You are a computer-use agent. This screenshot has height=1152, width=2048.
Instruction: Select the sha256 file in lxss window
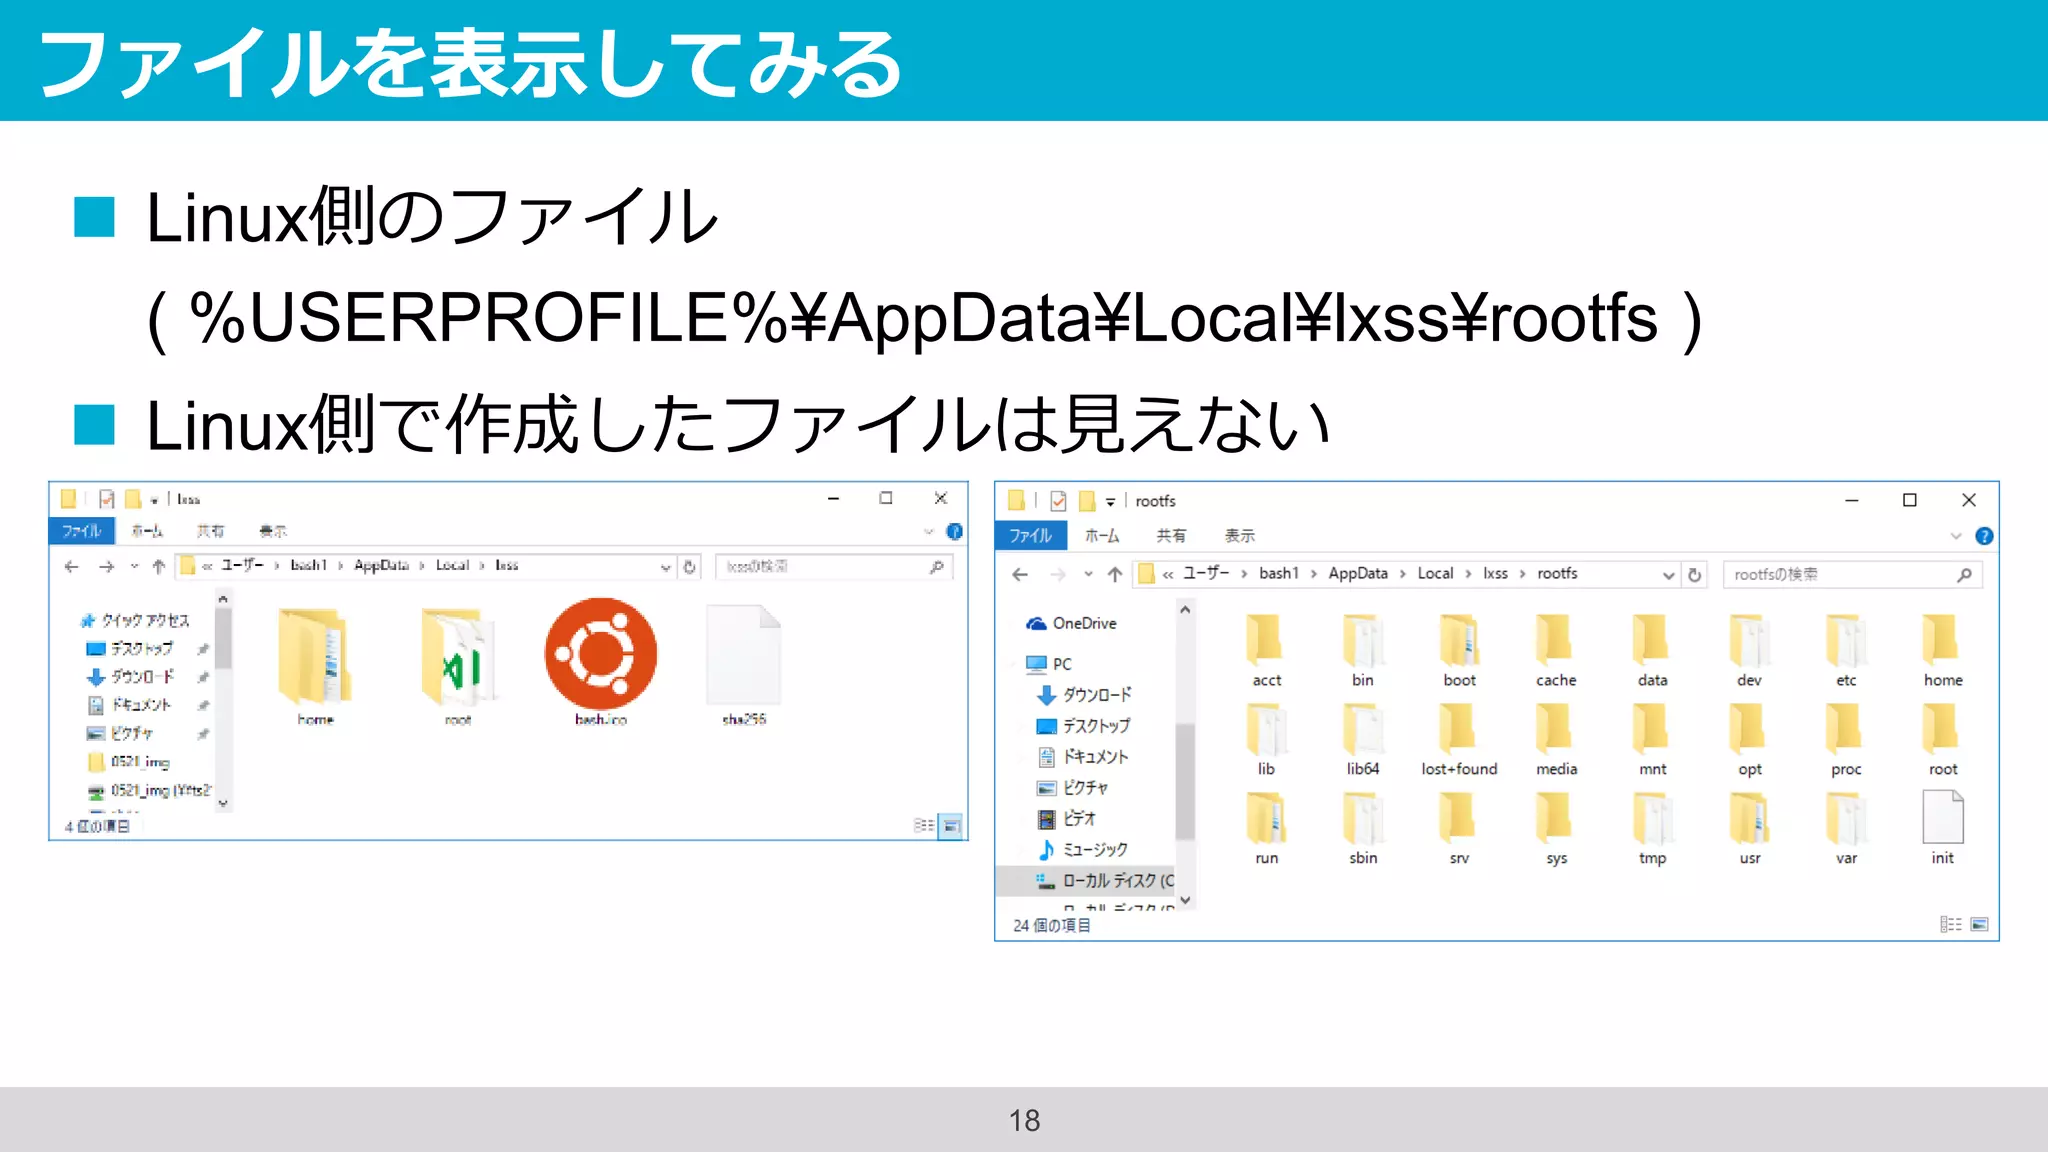tap(743, 662)
